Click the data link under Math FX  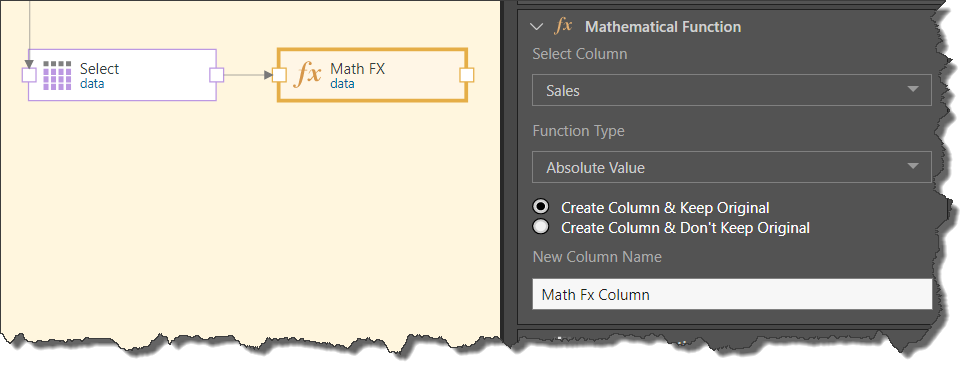(342, 83)
